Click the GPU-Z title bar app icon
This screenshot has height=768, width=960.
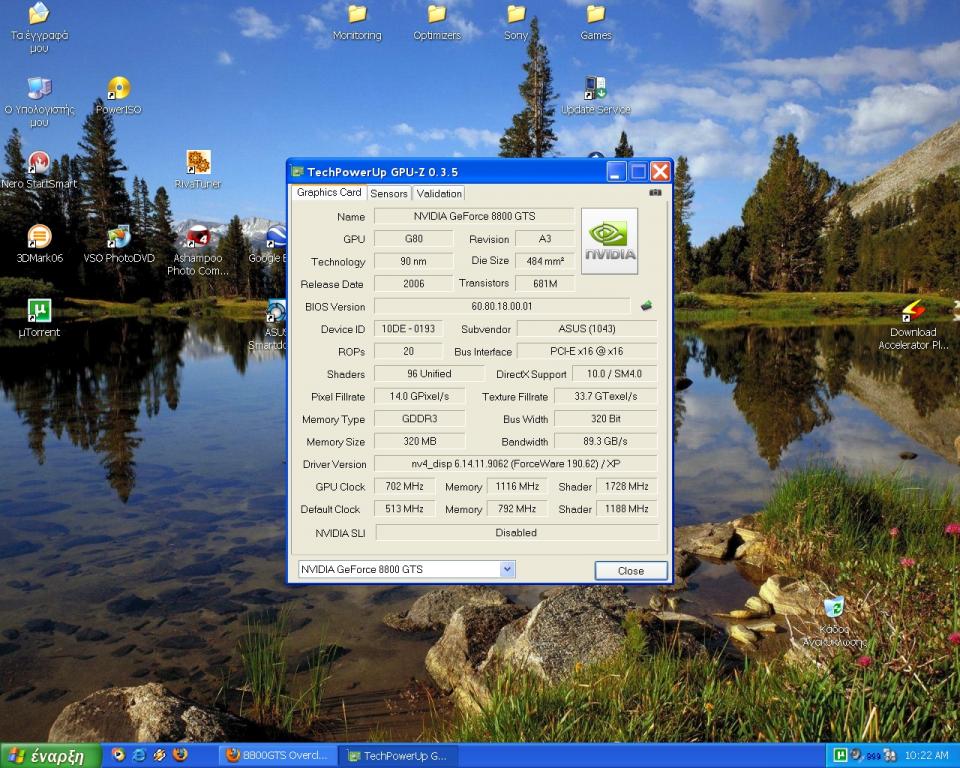[x=298, y=172]
